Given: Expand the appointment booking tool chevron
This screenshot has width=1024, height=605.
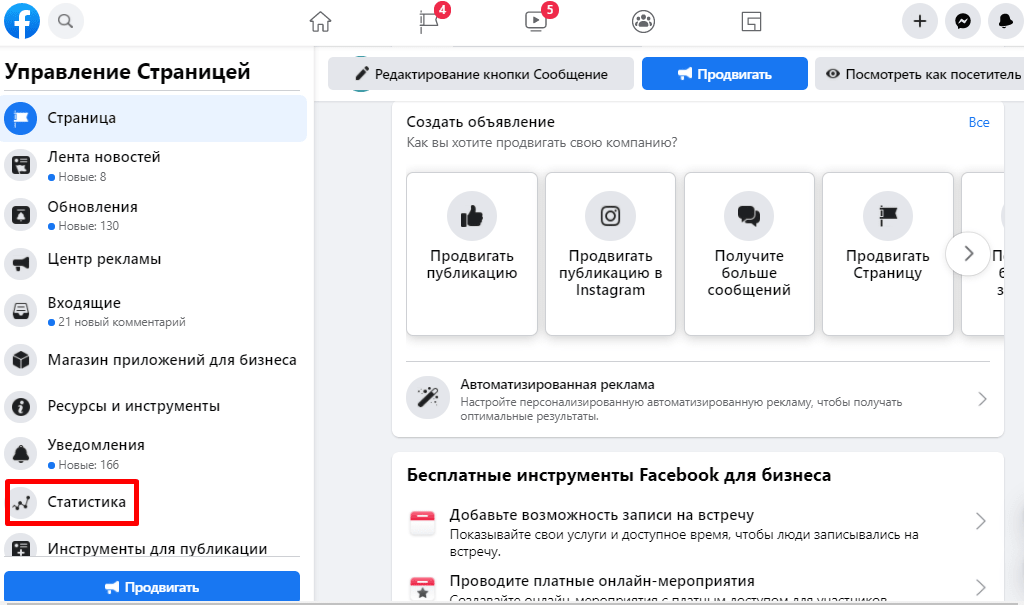Looking at the screenshot, I should coord(982,521).
